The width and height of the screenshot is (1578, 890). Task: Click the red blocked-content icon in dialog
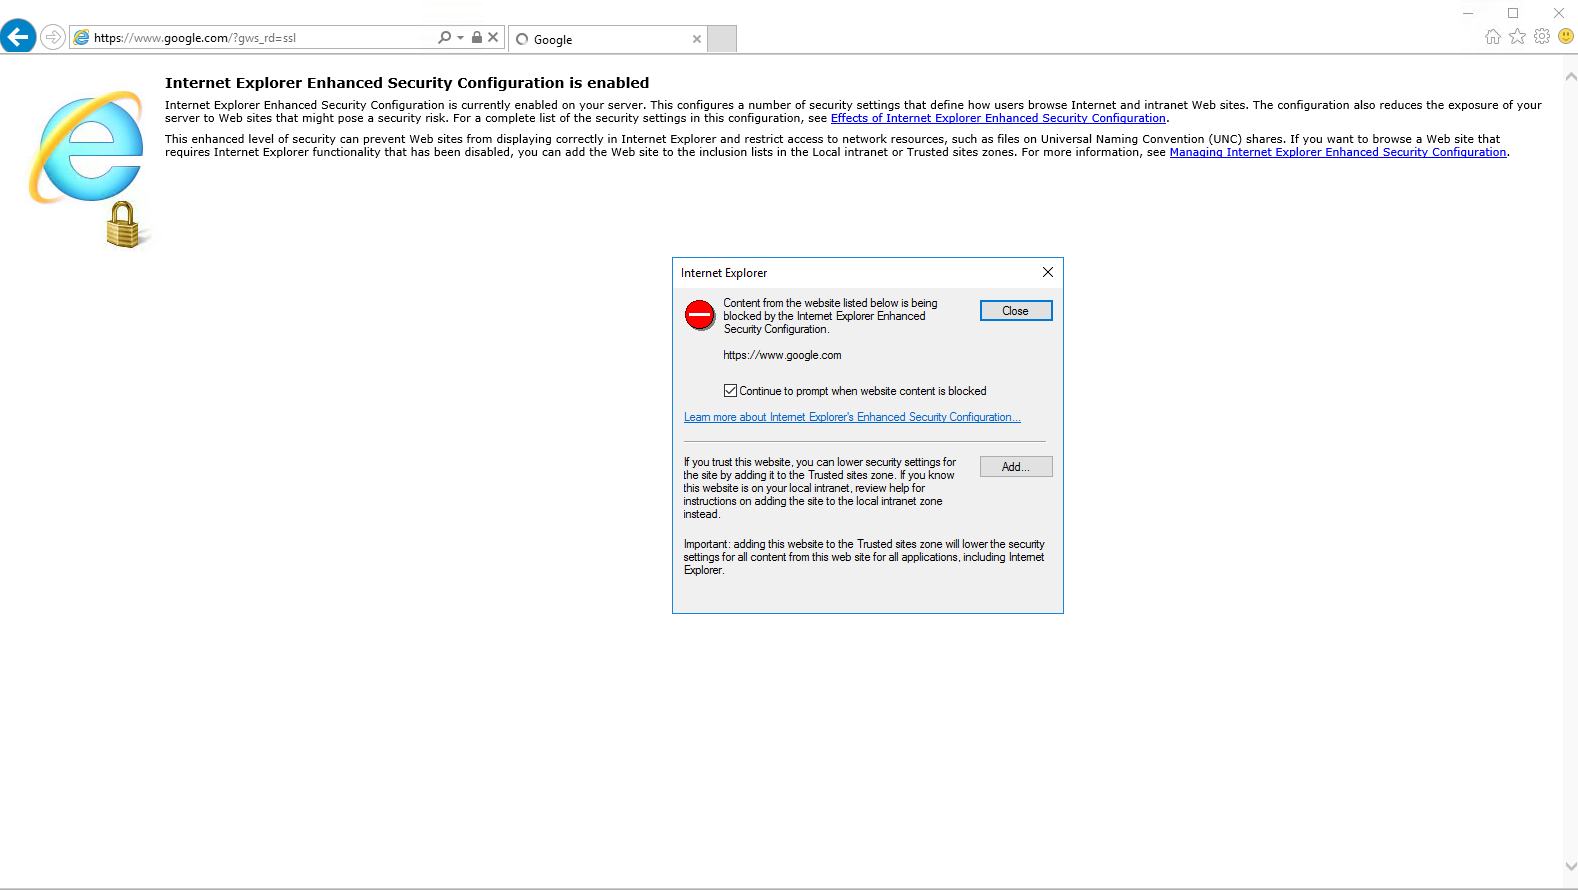click(700, 315)
